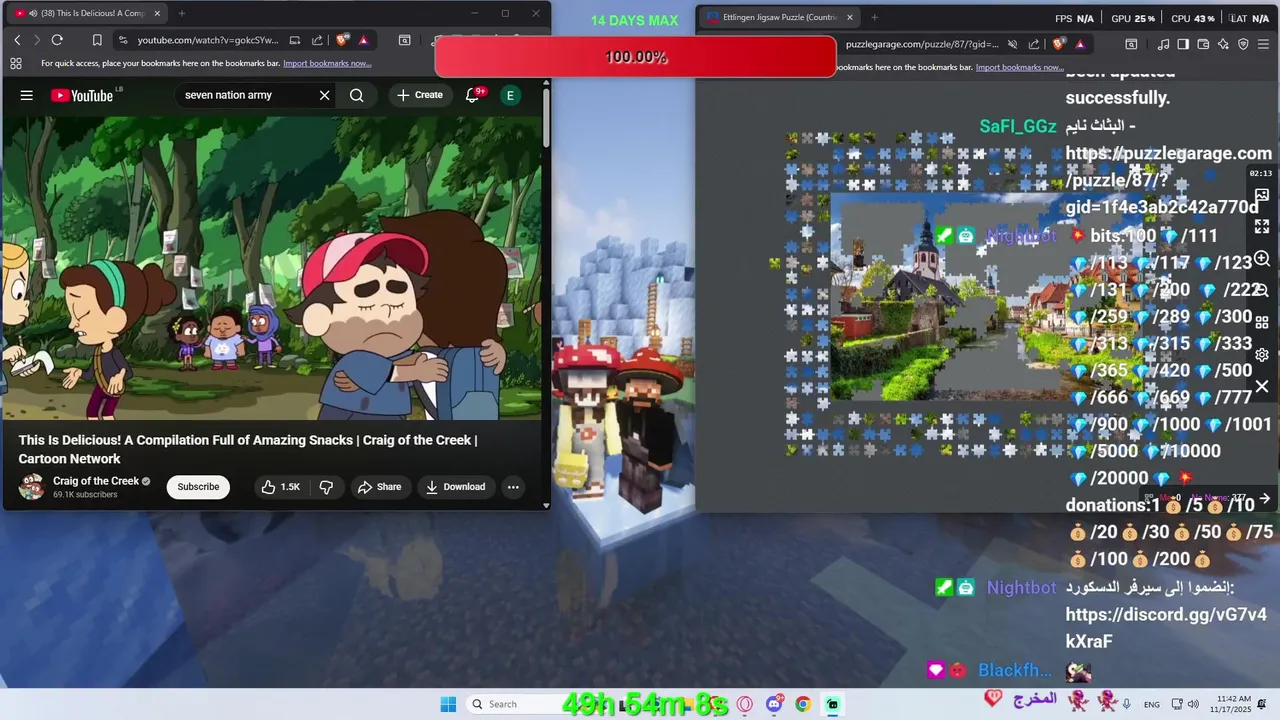Open search sidebar icon in puzzle toolbar
The image size is (1280, 720).
(1131, 44)
